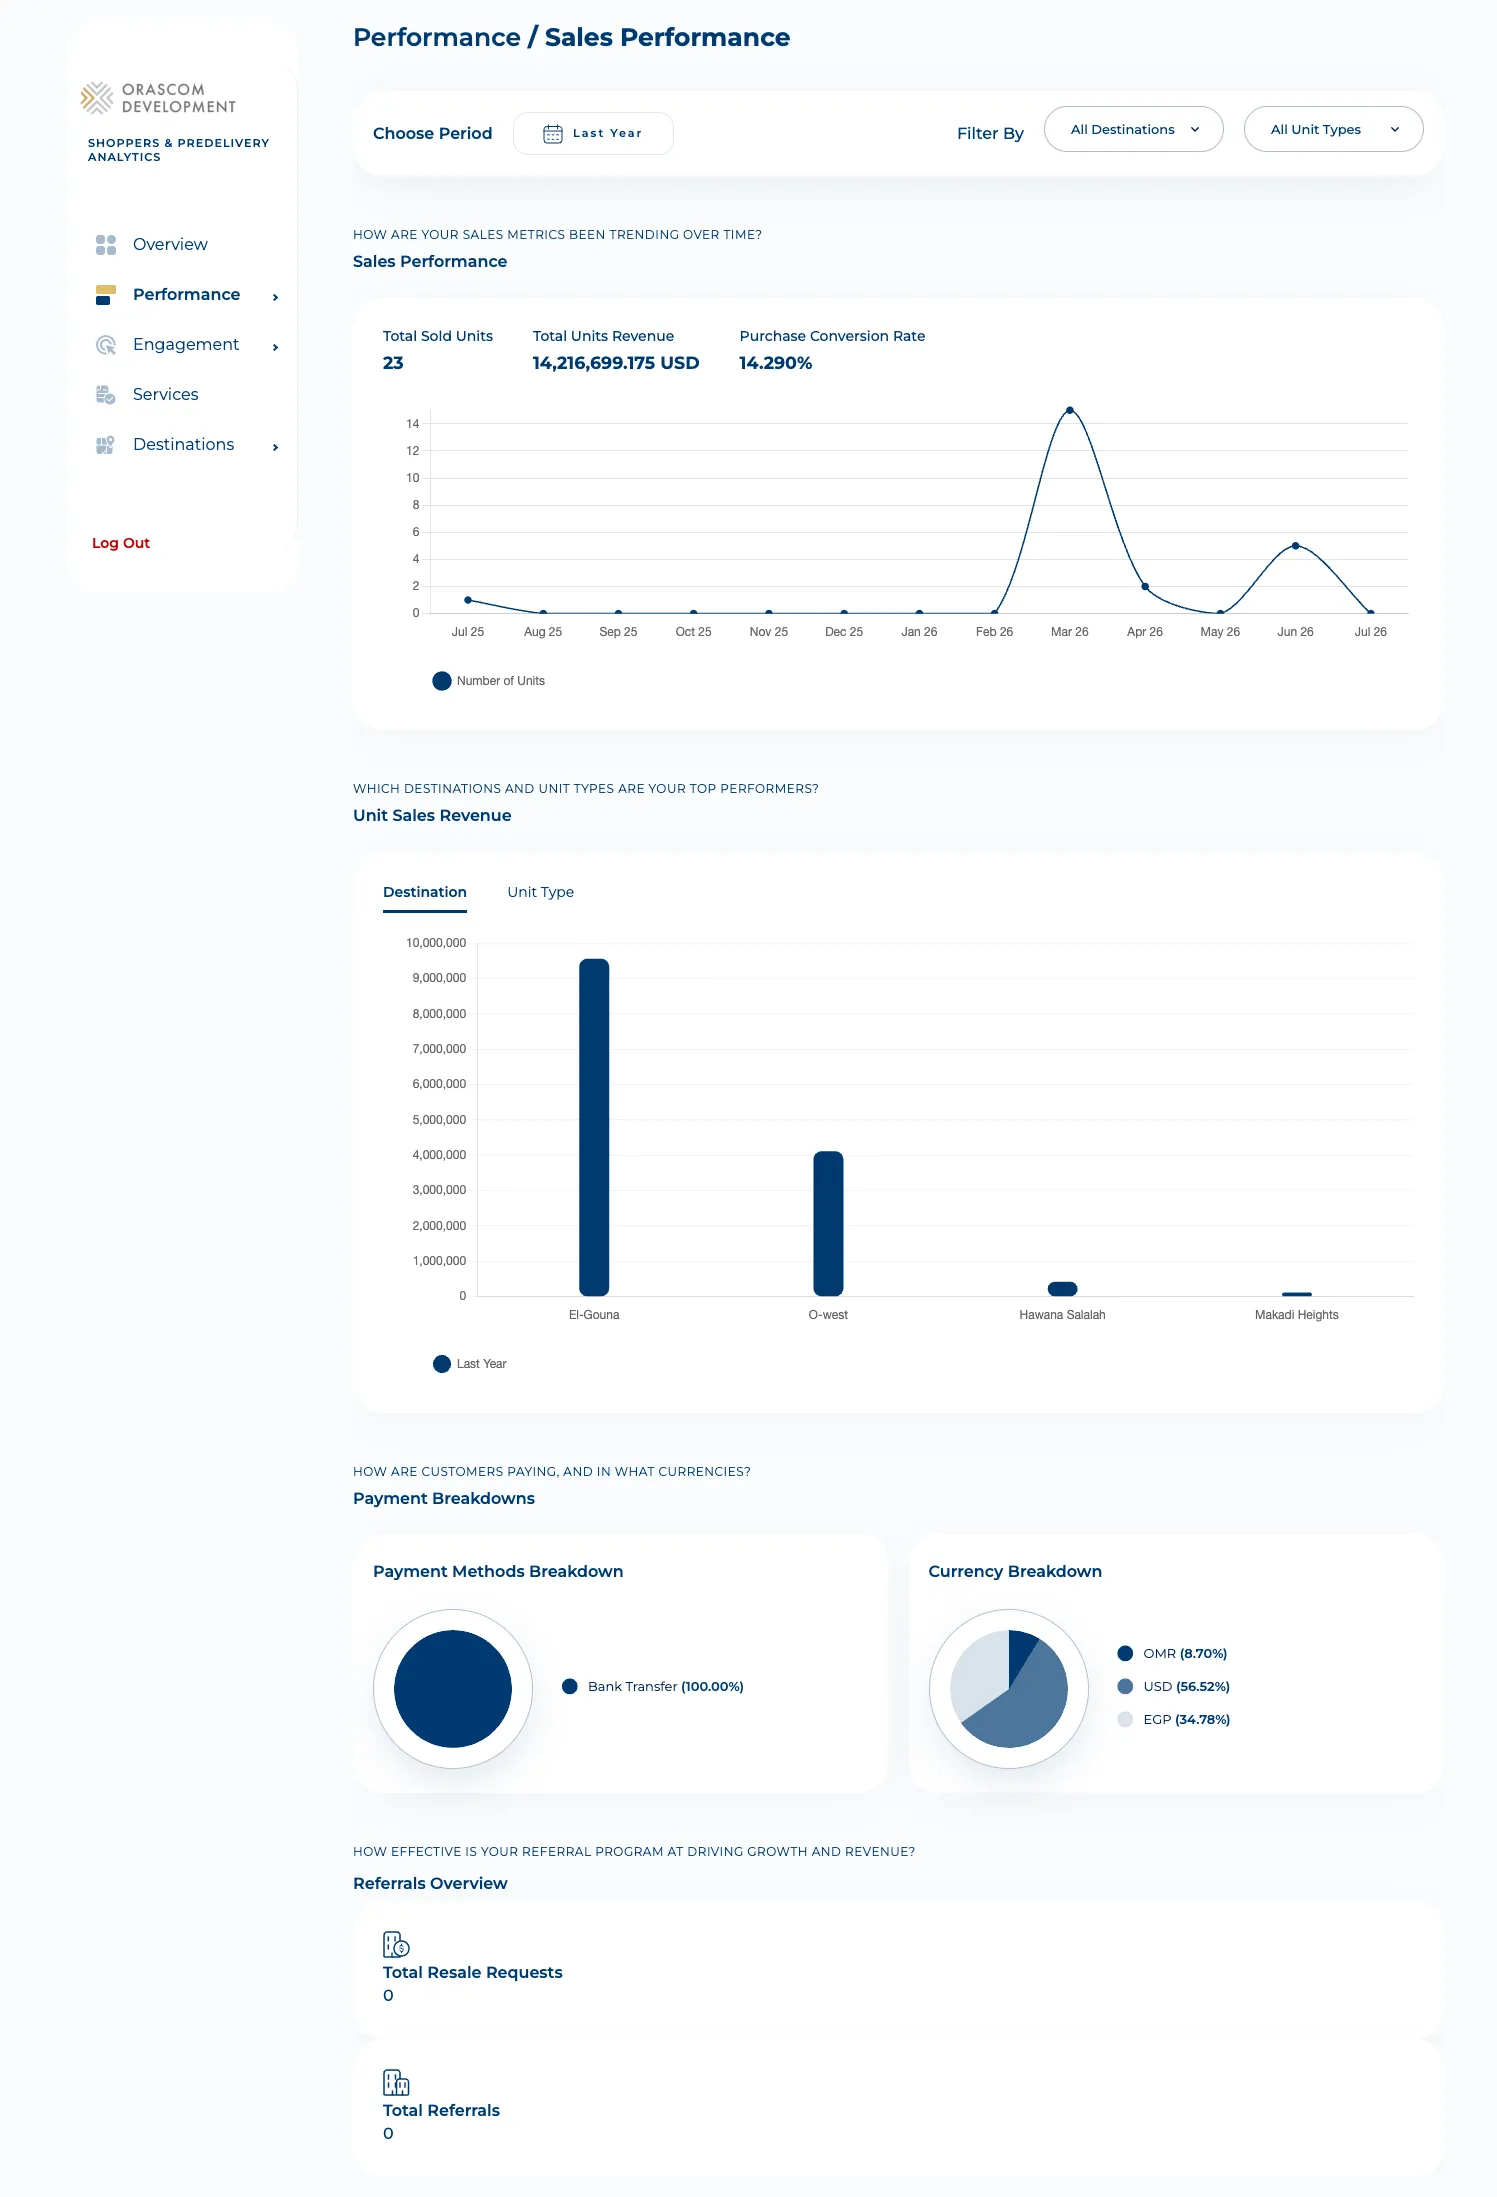The height and width of the screenshot is (2197, 1497).
Task: Click the Payment Methods Breakdown title
Action: (498, 1571)
